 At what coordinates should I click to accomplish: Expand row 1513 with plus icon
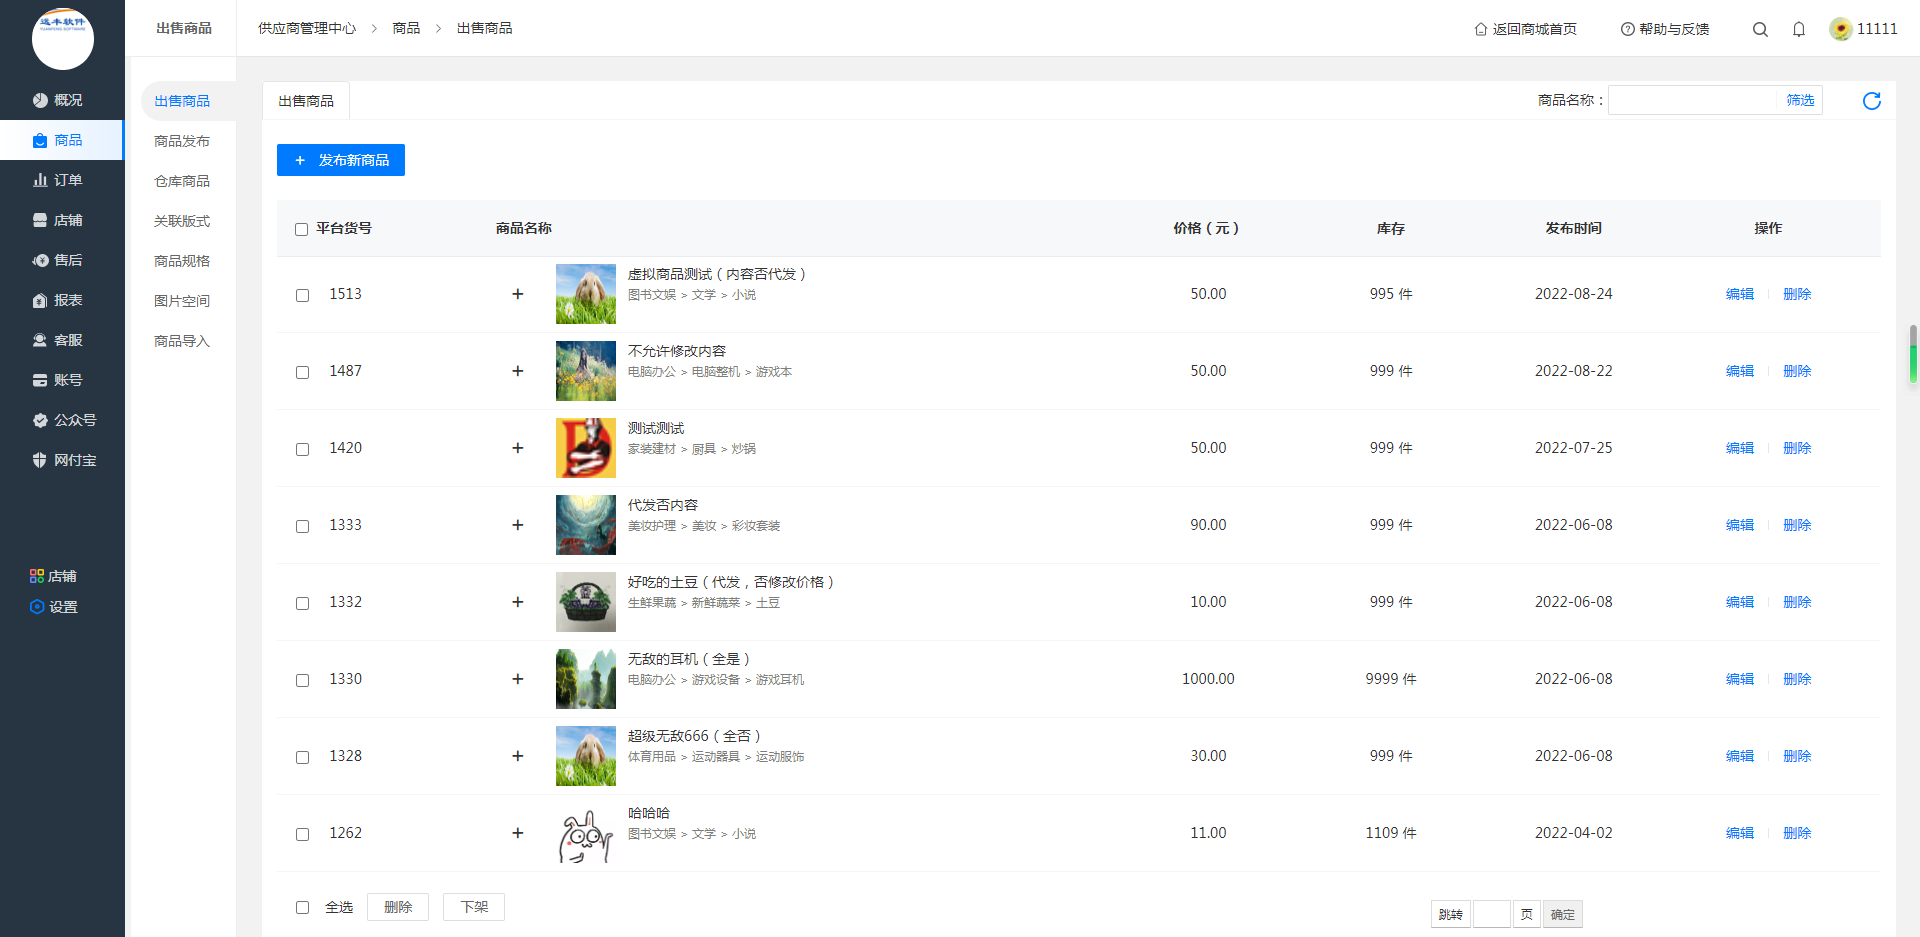coord(518,294)
